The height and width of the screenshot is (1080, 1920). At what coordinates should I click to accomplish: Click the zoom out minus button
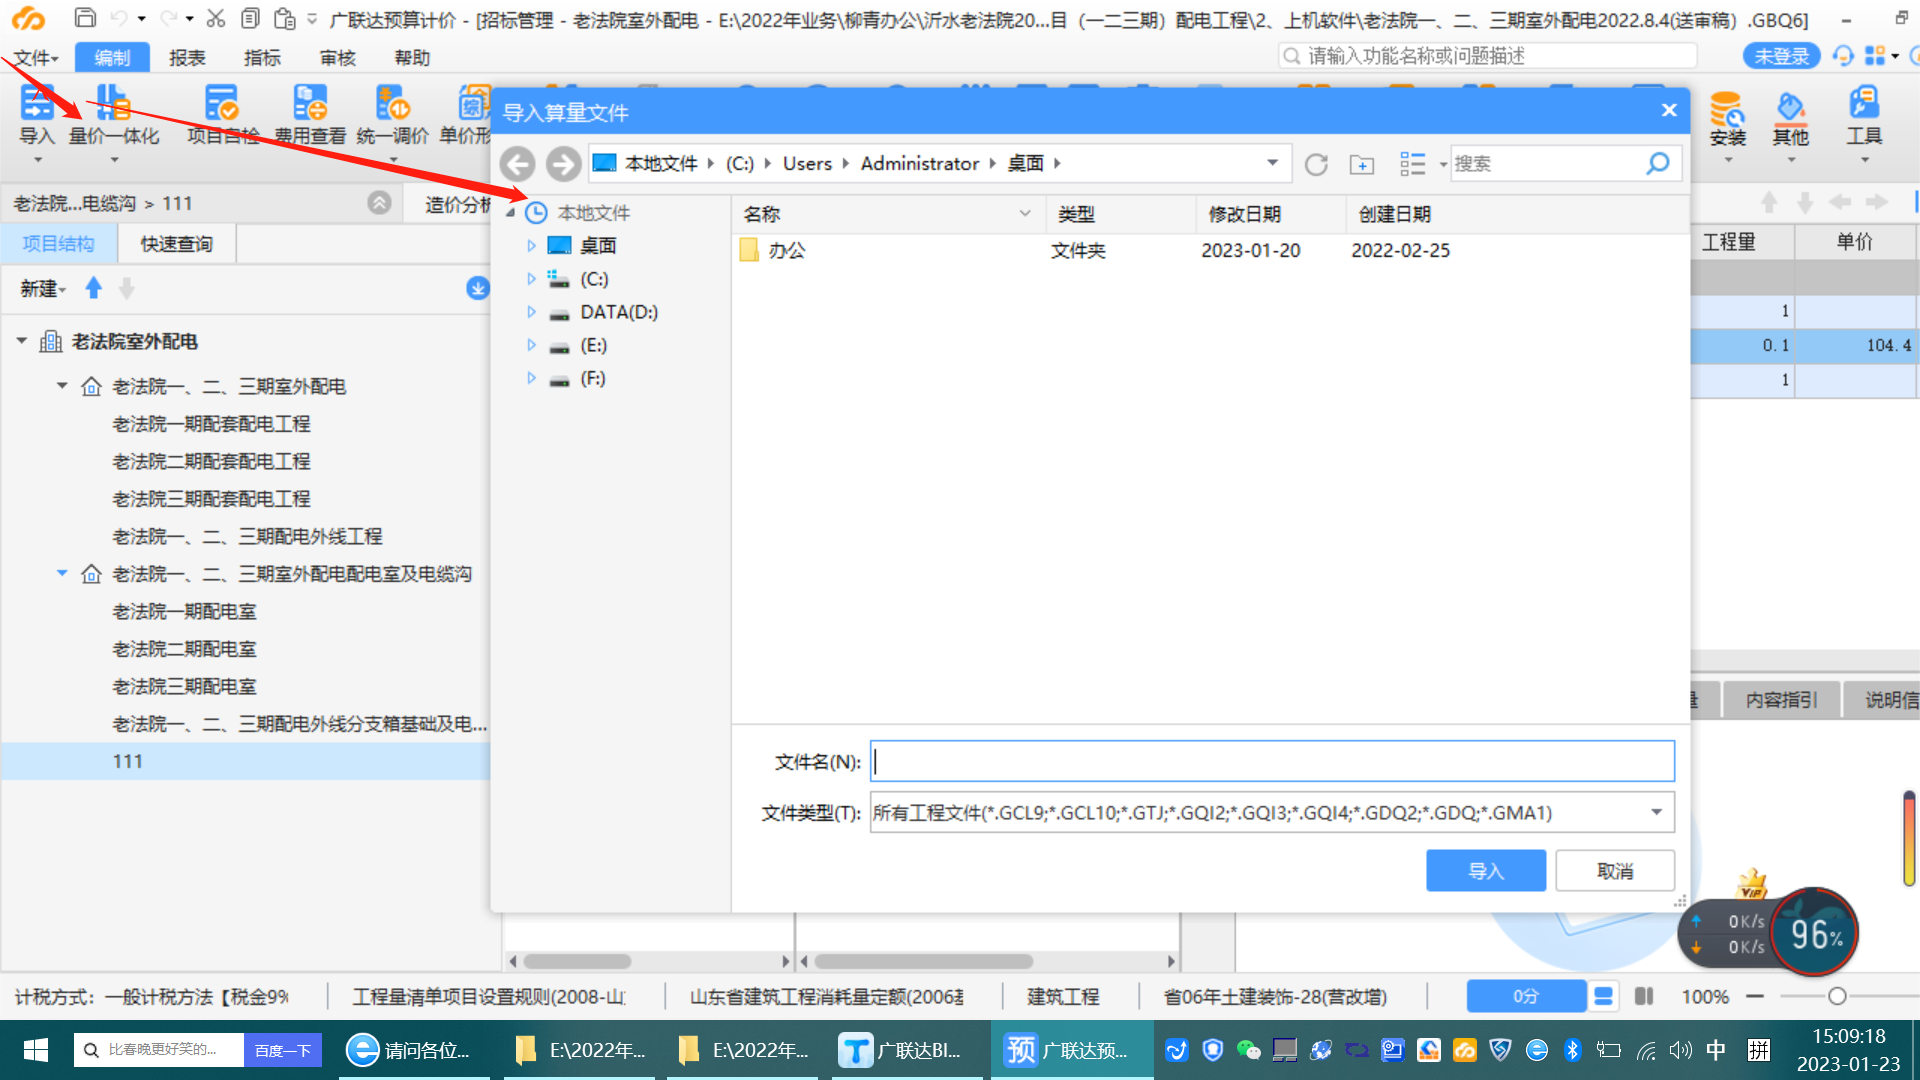1754,996
